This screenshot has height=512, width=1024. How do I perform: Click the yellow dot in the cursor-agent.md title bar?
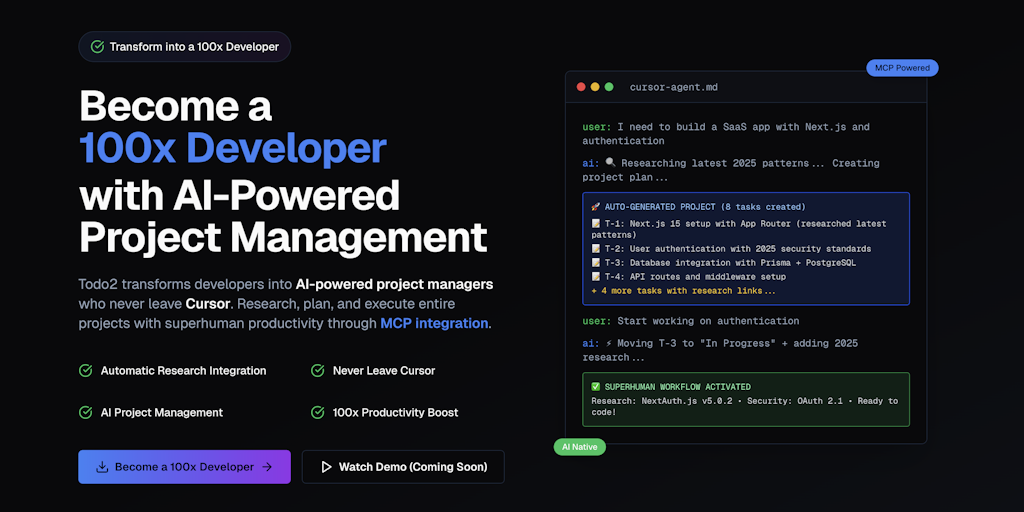(595, 87)
